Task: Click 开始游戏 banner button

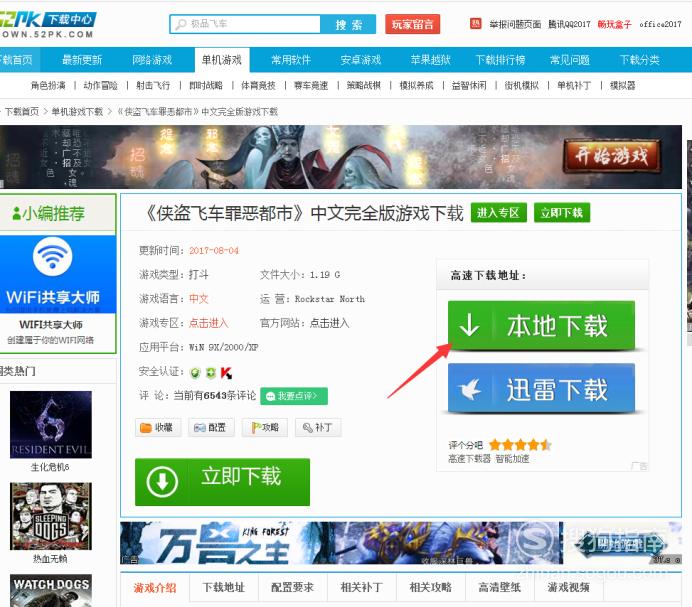Action: tap(612, 155)
